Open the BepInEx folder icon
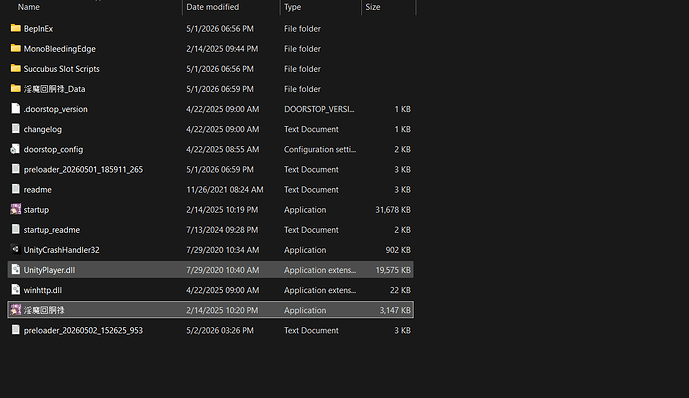The height and width of the screenshot is (398, 689). pyautogui.click(x=15, y=28)
